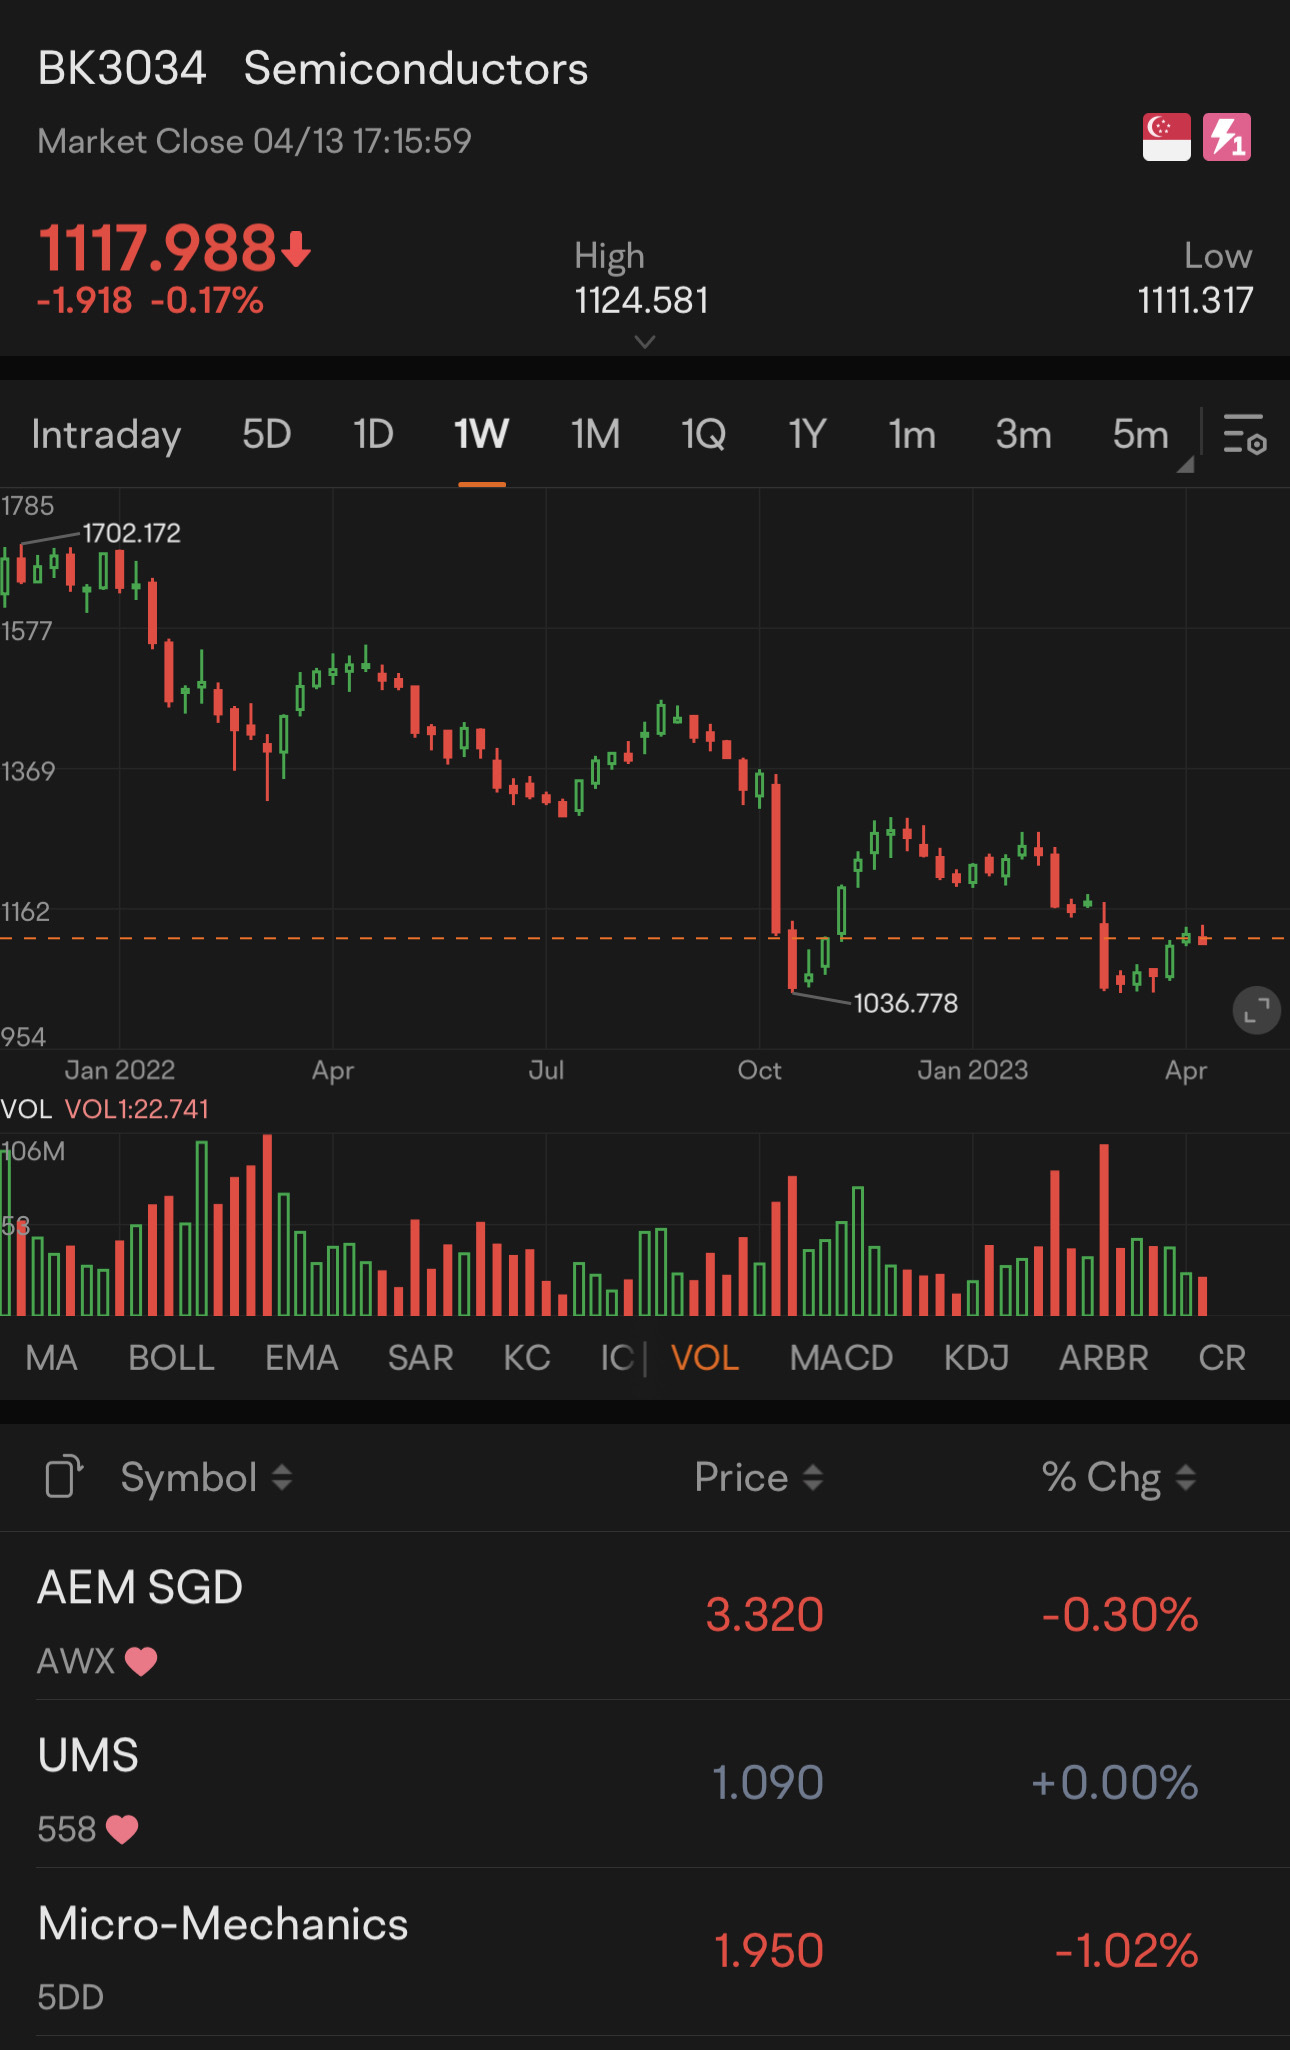Enable MA indicator overlay
The height and width of the screenshot is (2050, 1290).
point(51,1358)
